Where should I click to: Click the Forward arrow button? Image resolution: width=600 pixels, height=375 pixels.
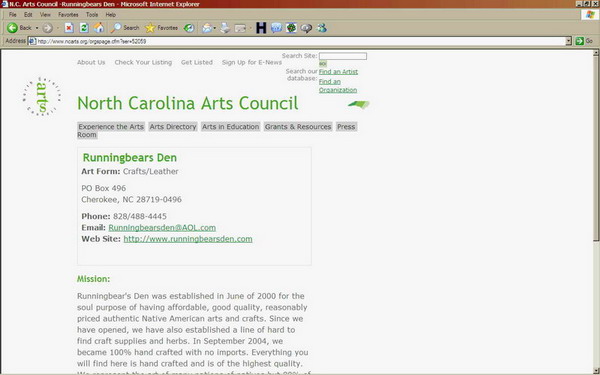(47, 28)
